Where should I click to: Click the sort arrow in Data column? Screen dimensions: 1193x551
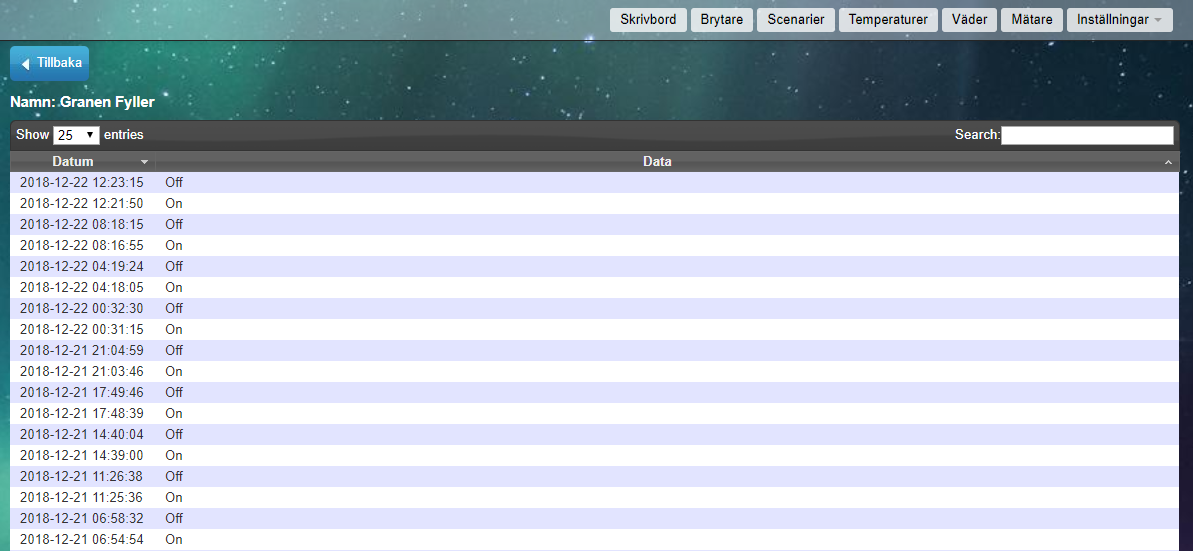point(1168,162)
